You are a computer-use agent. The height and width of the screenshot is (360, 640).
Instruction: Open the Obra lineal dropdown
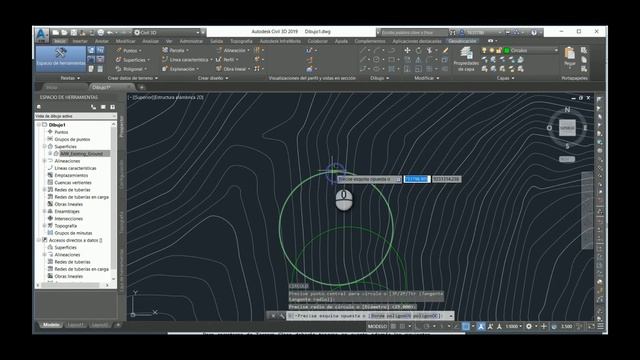click(233, 69)
